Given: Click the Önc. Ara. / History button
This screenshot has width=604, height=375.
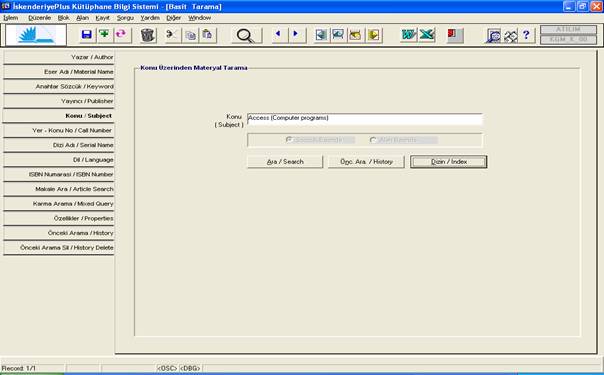Looking at the screenshot, I should (x=366, y=162).
